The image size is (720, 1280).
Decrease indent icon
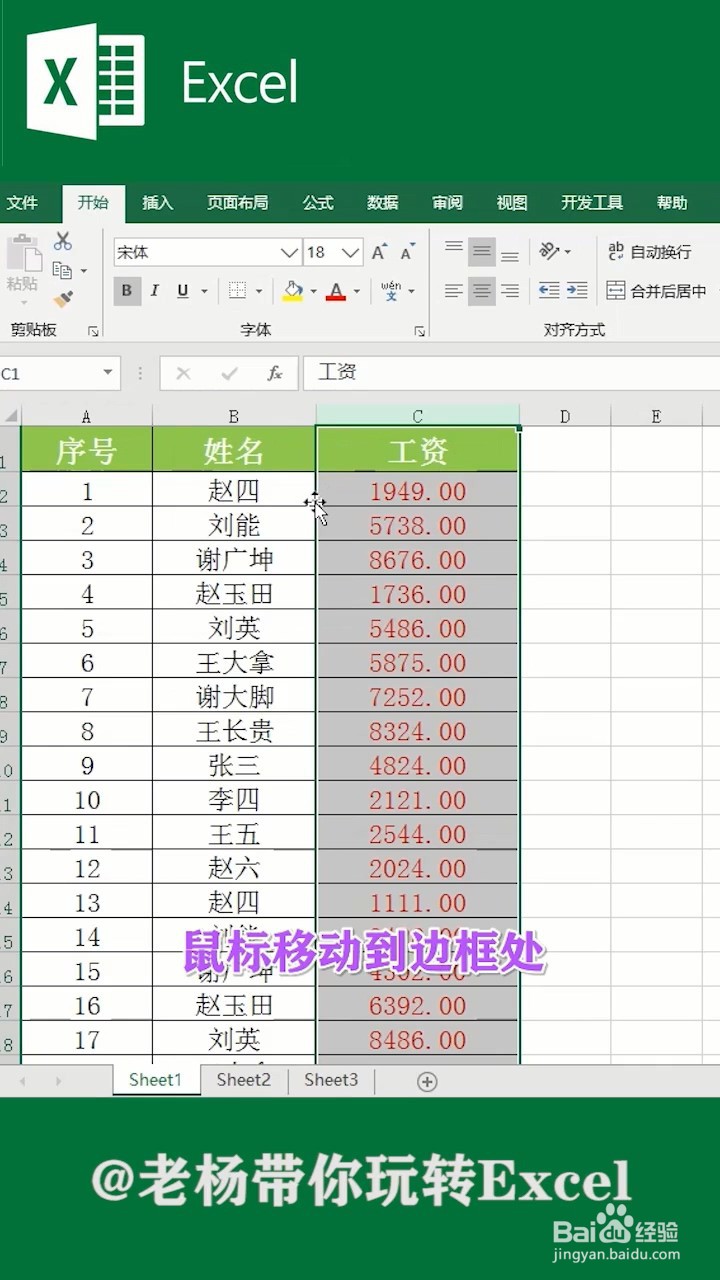tap(549, 291)
